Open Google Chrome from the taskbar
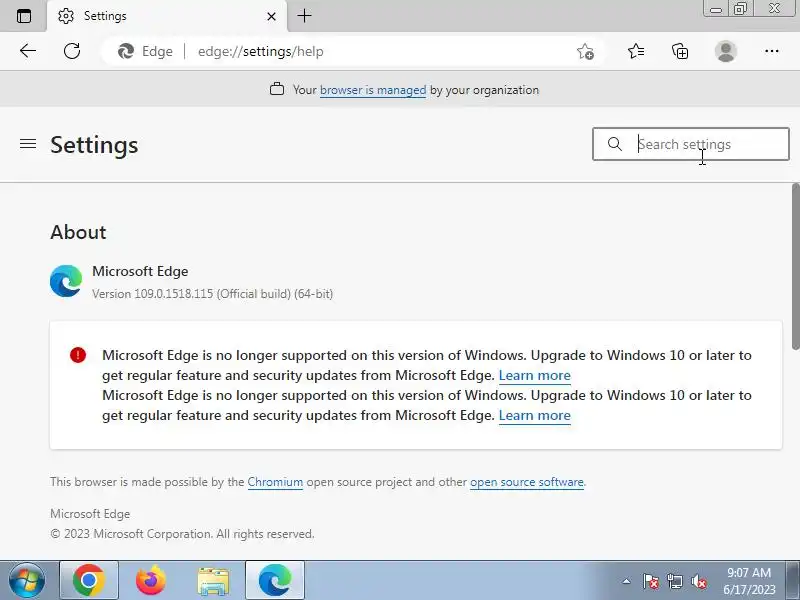800x600 pixels. point(89,581)
